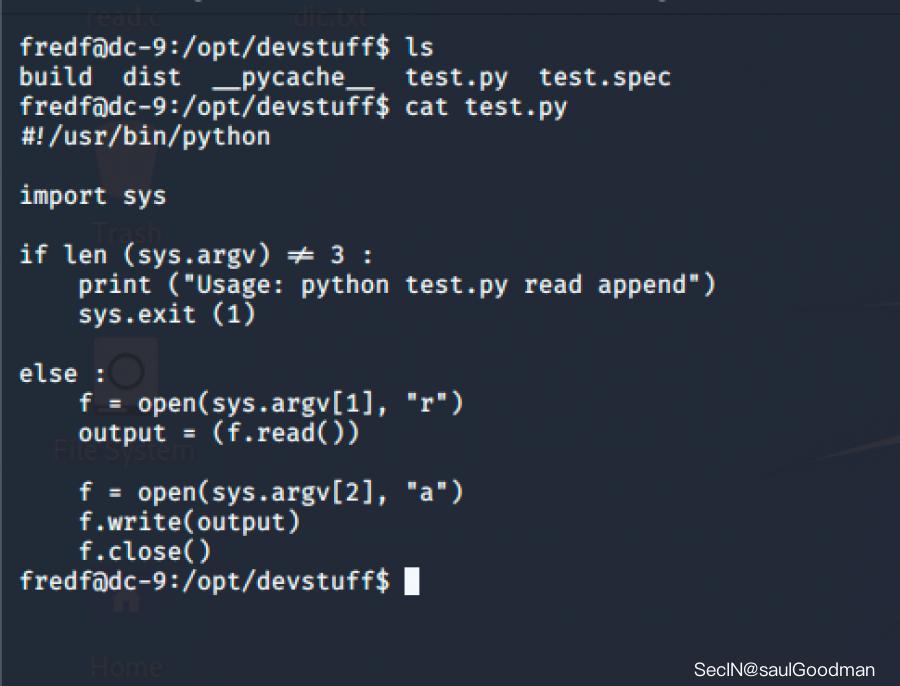The height and width of the screenshot is (686, 900).
Task: Click the terminal cursor block at the prompt
Action: coord(412,581)
